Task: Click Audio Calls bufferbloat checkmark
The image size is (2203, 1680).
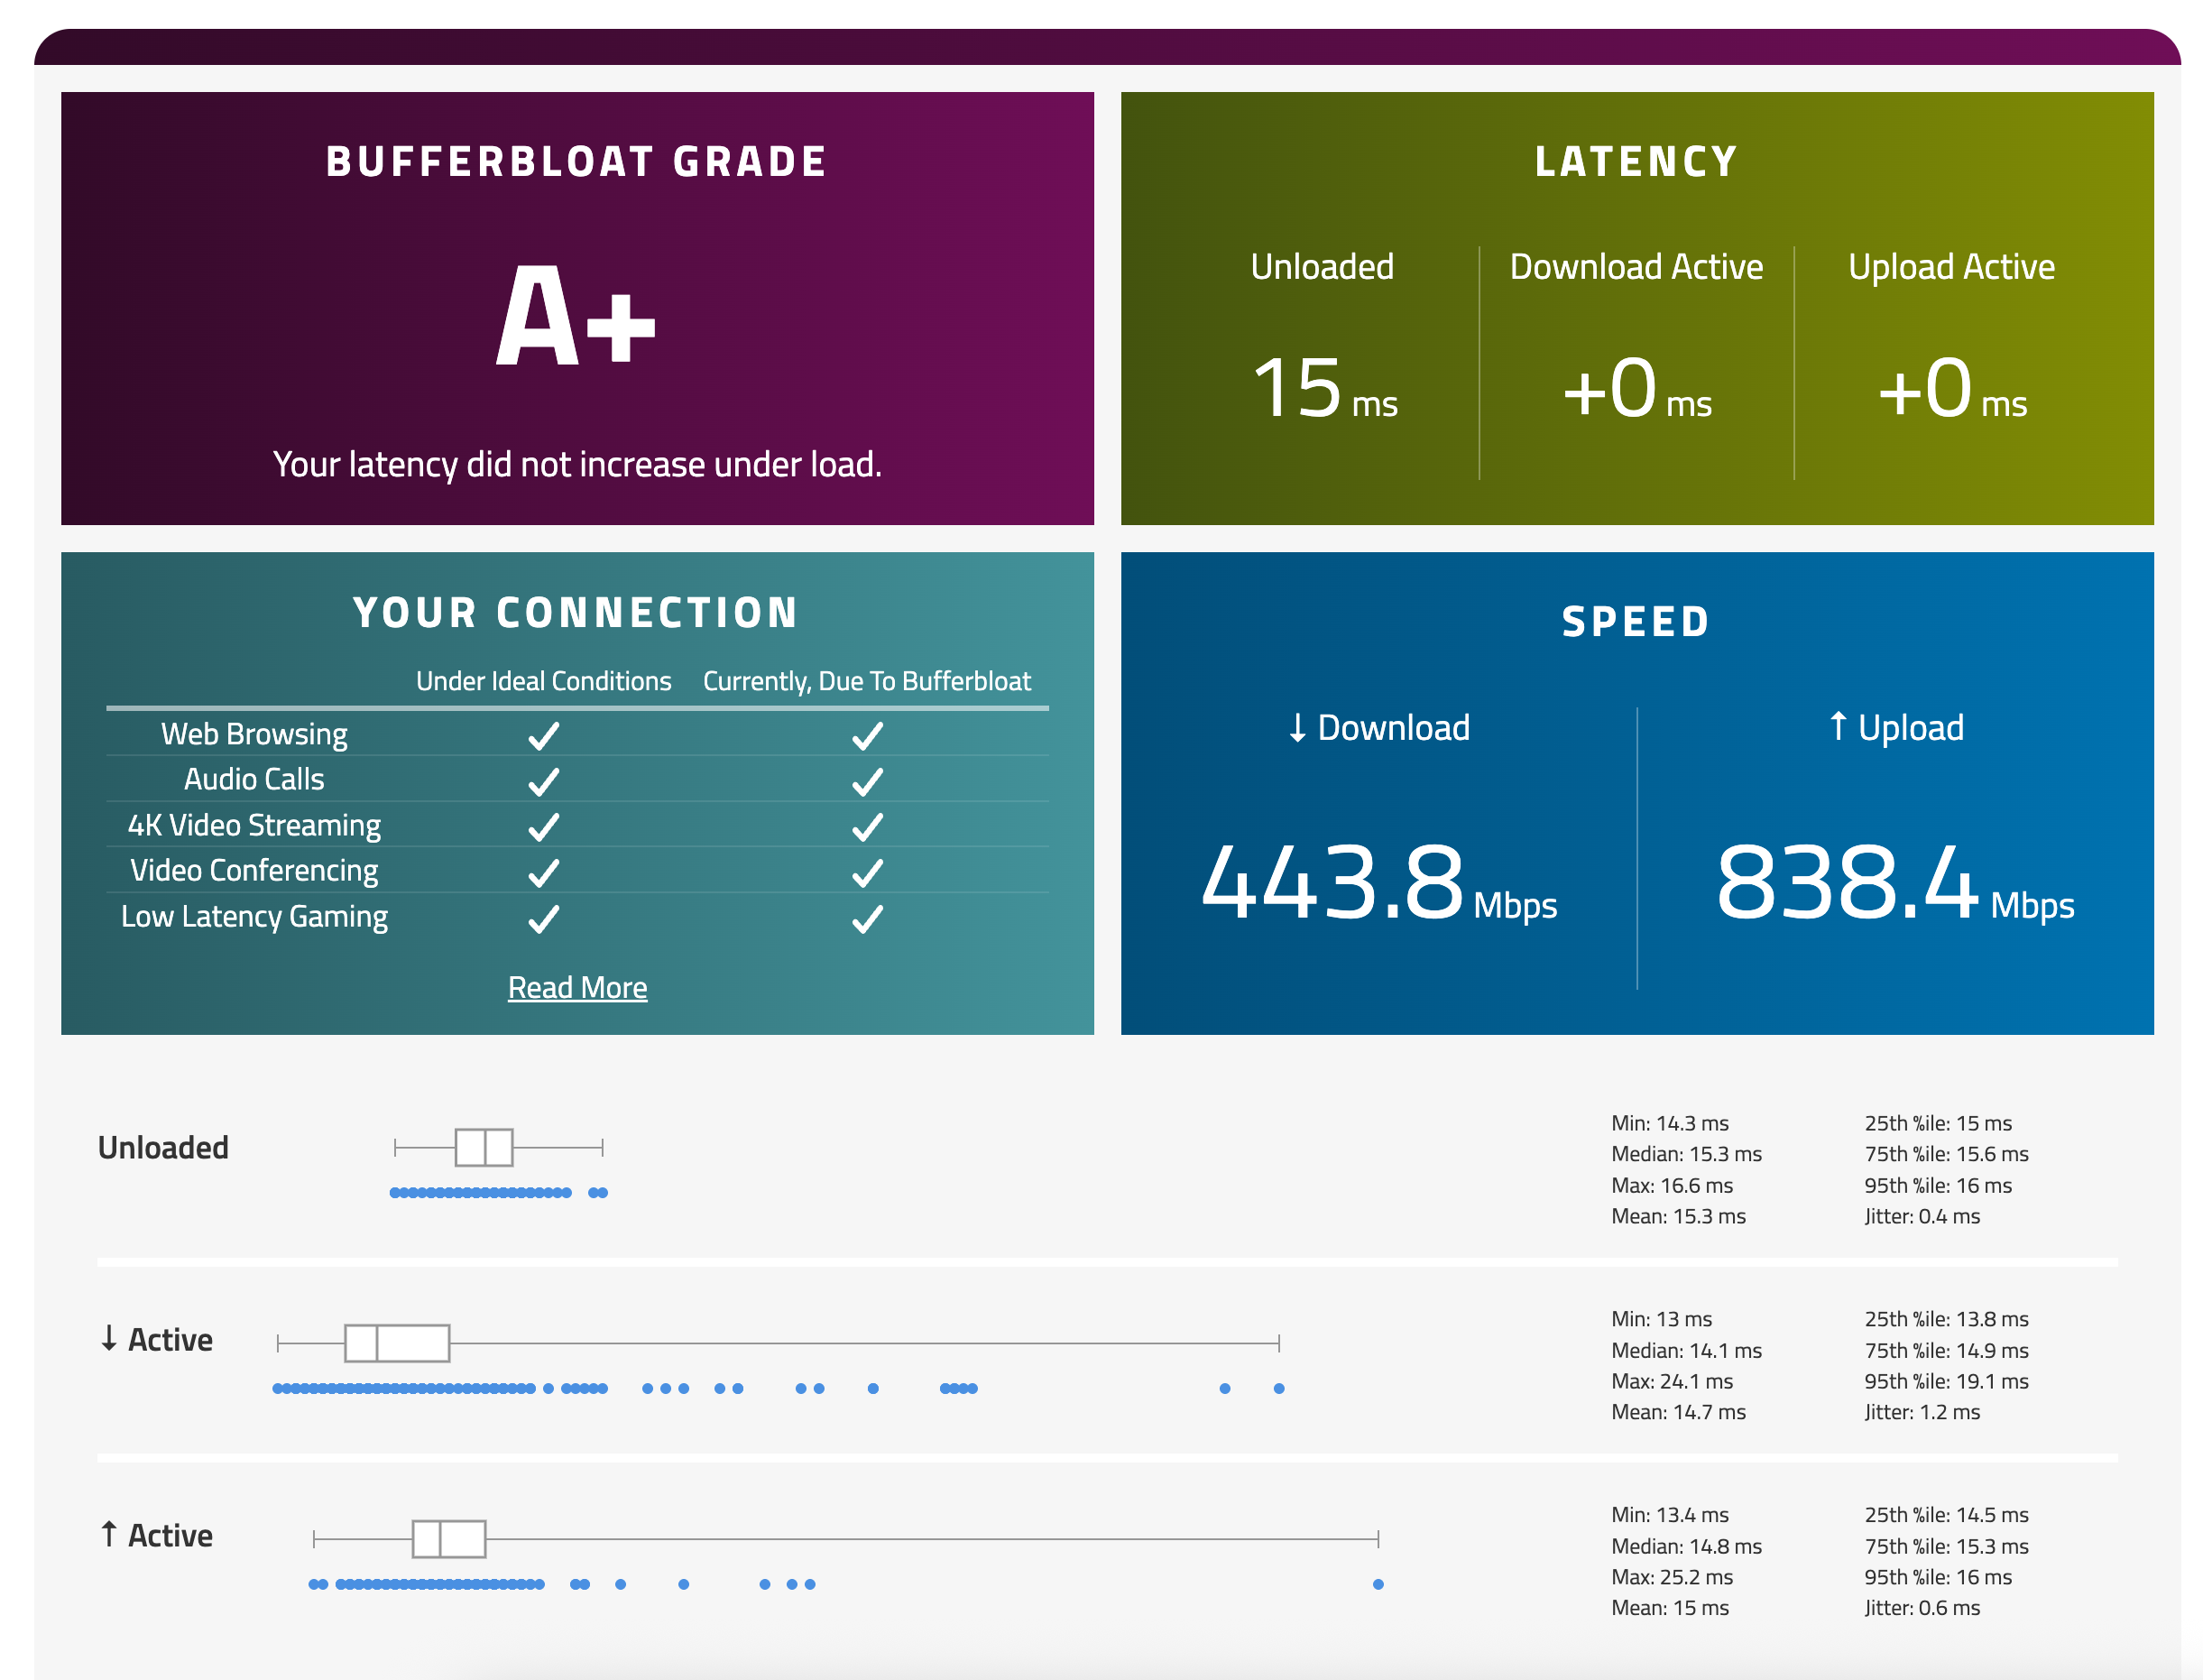Action: point(866,782)
